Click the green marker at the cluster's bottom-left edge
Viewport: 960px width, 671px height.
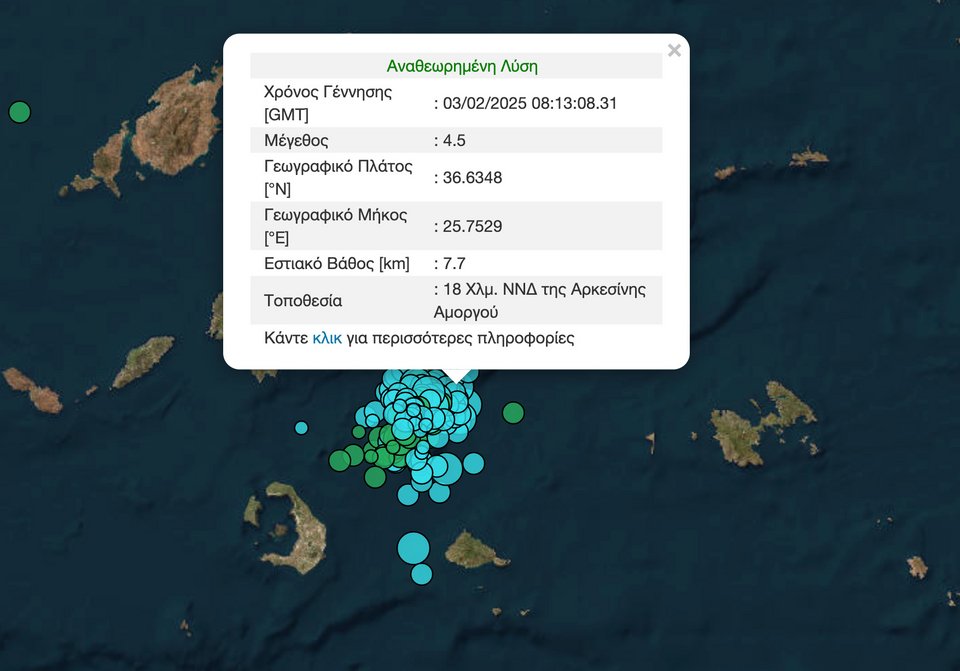point(375,477)
